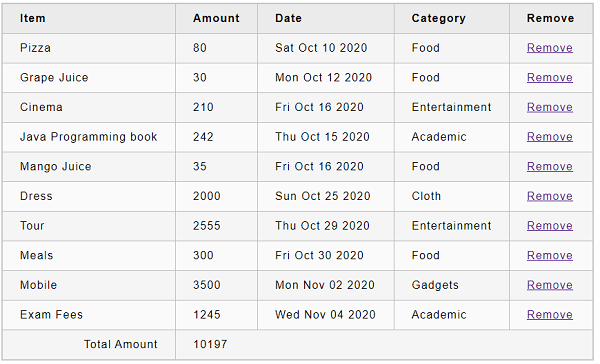Image resolution: width=600 pixels, height=364 pixels.
Task: Remove the Dress expense row
Action: pos(549,196)
